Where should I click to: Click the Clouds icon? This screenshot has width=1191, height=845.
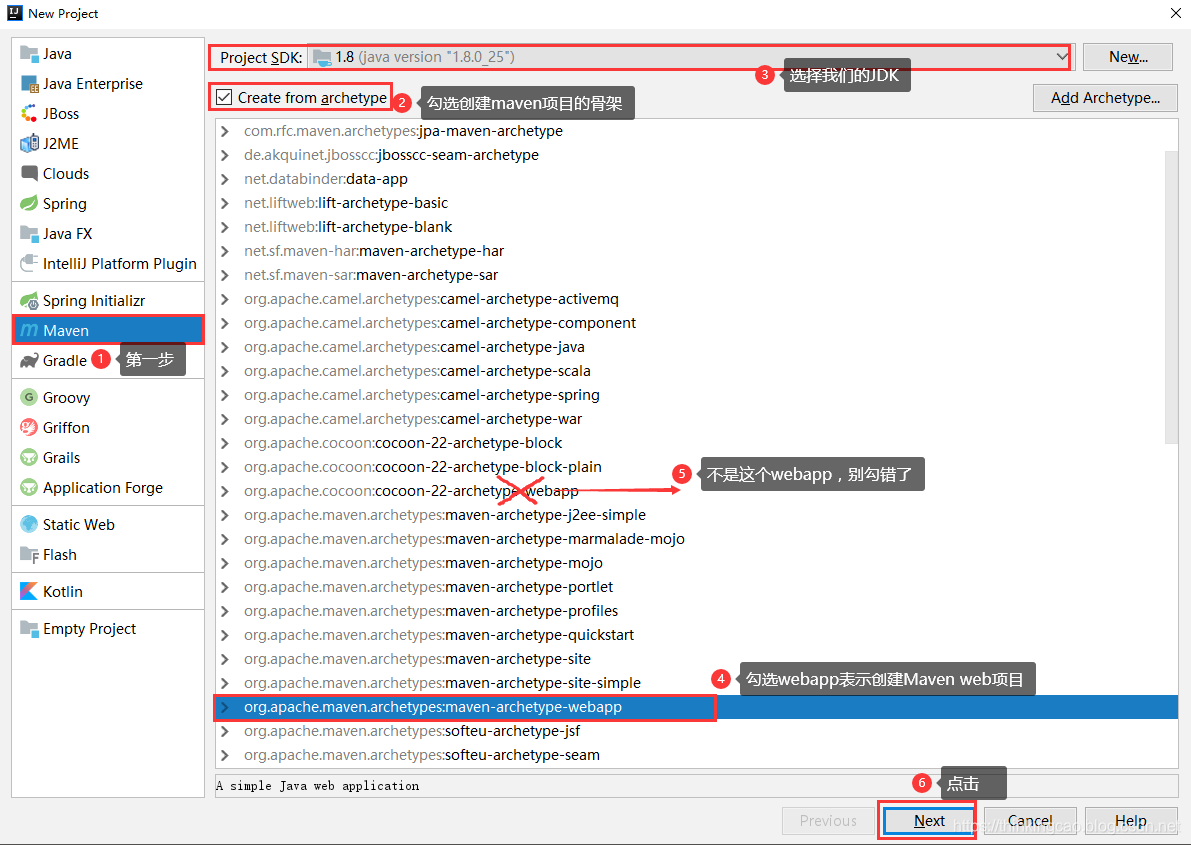(x=29, y=174)
